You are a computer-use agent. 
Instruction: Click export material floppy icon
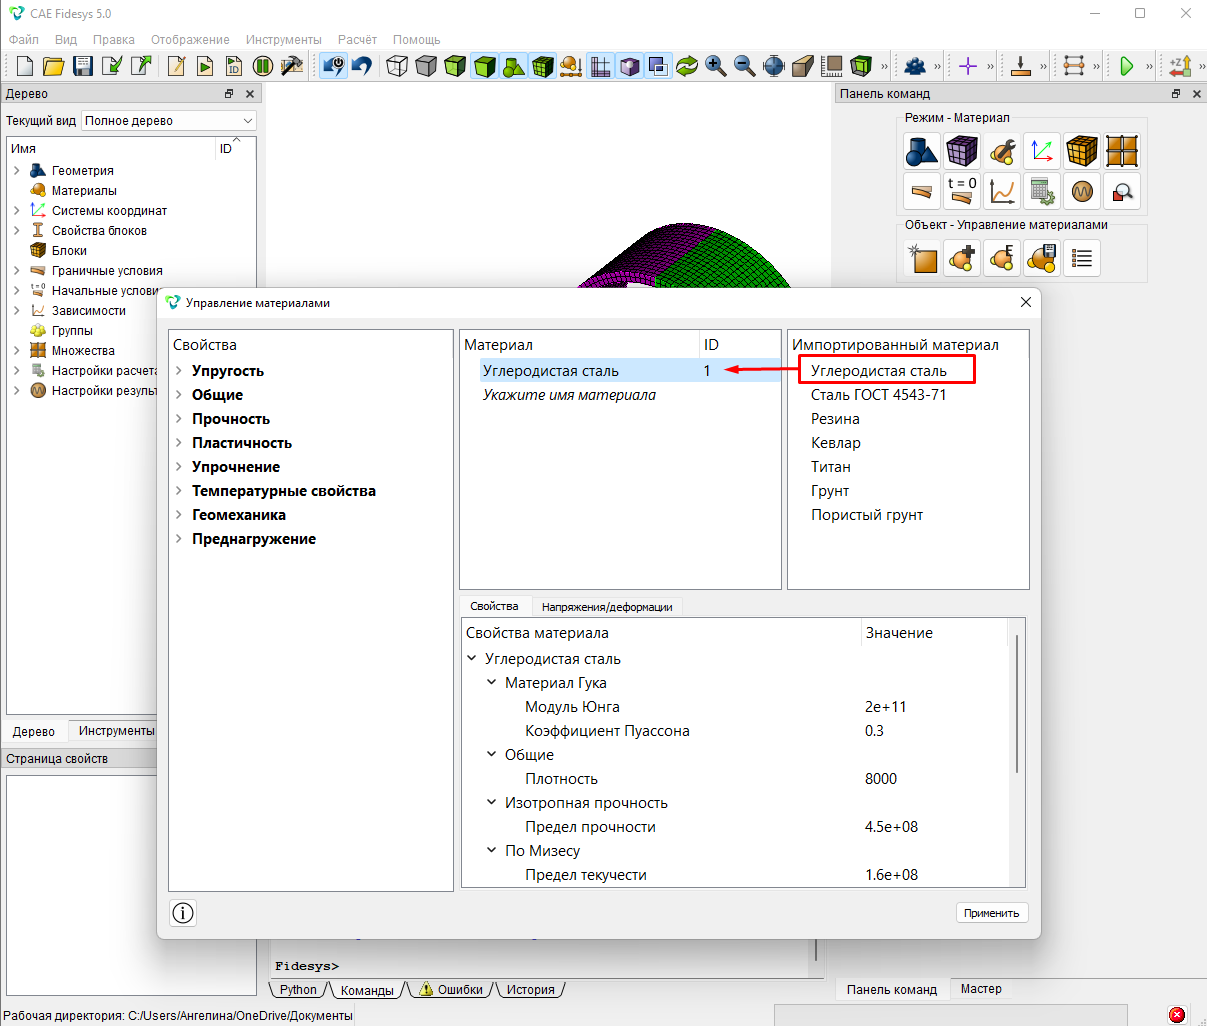(1042, 258)
